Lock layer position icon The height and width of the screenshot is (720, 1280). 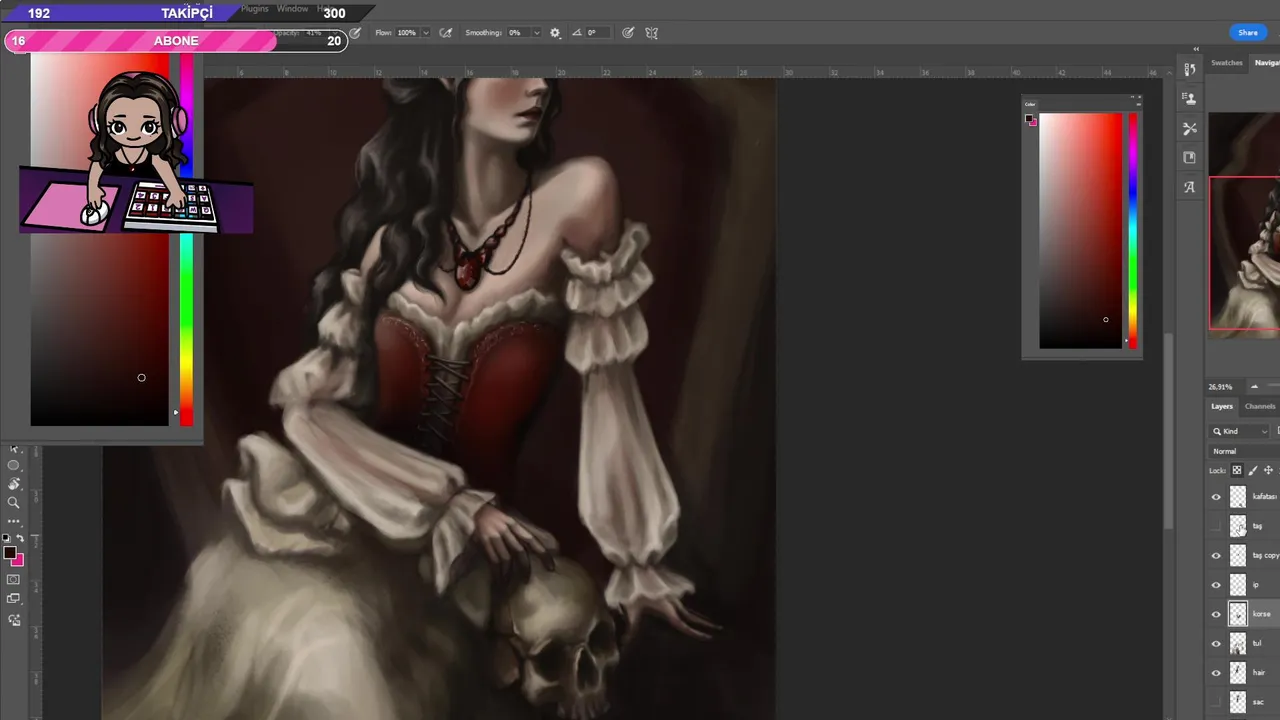pos(1268,470)
